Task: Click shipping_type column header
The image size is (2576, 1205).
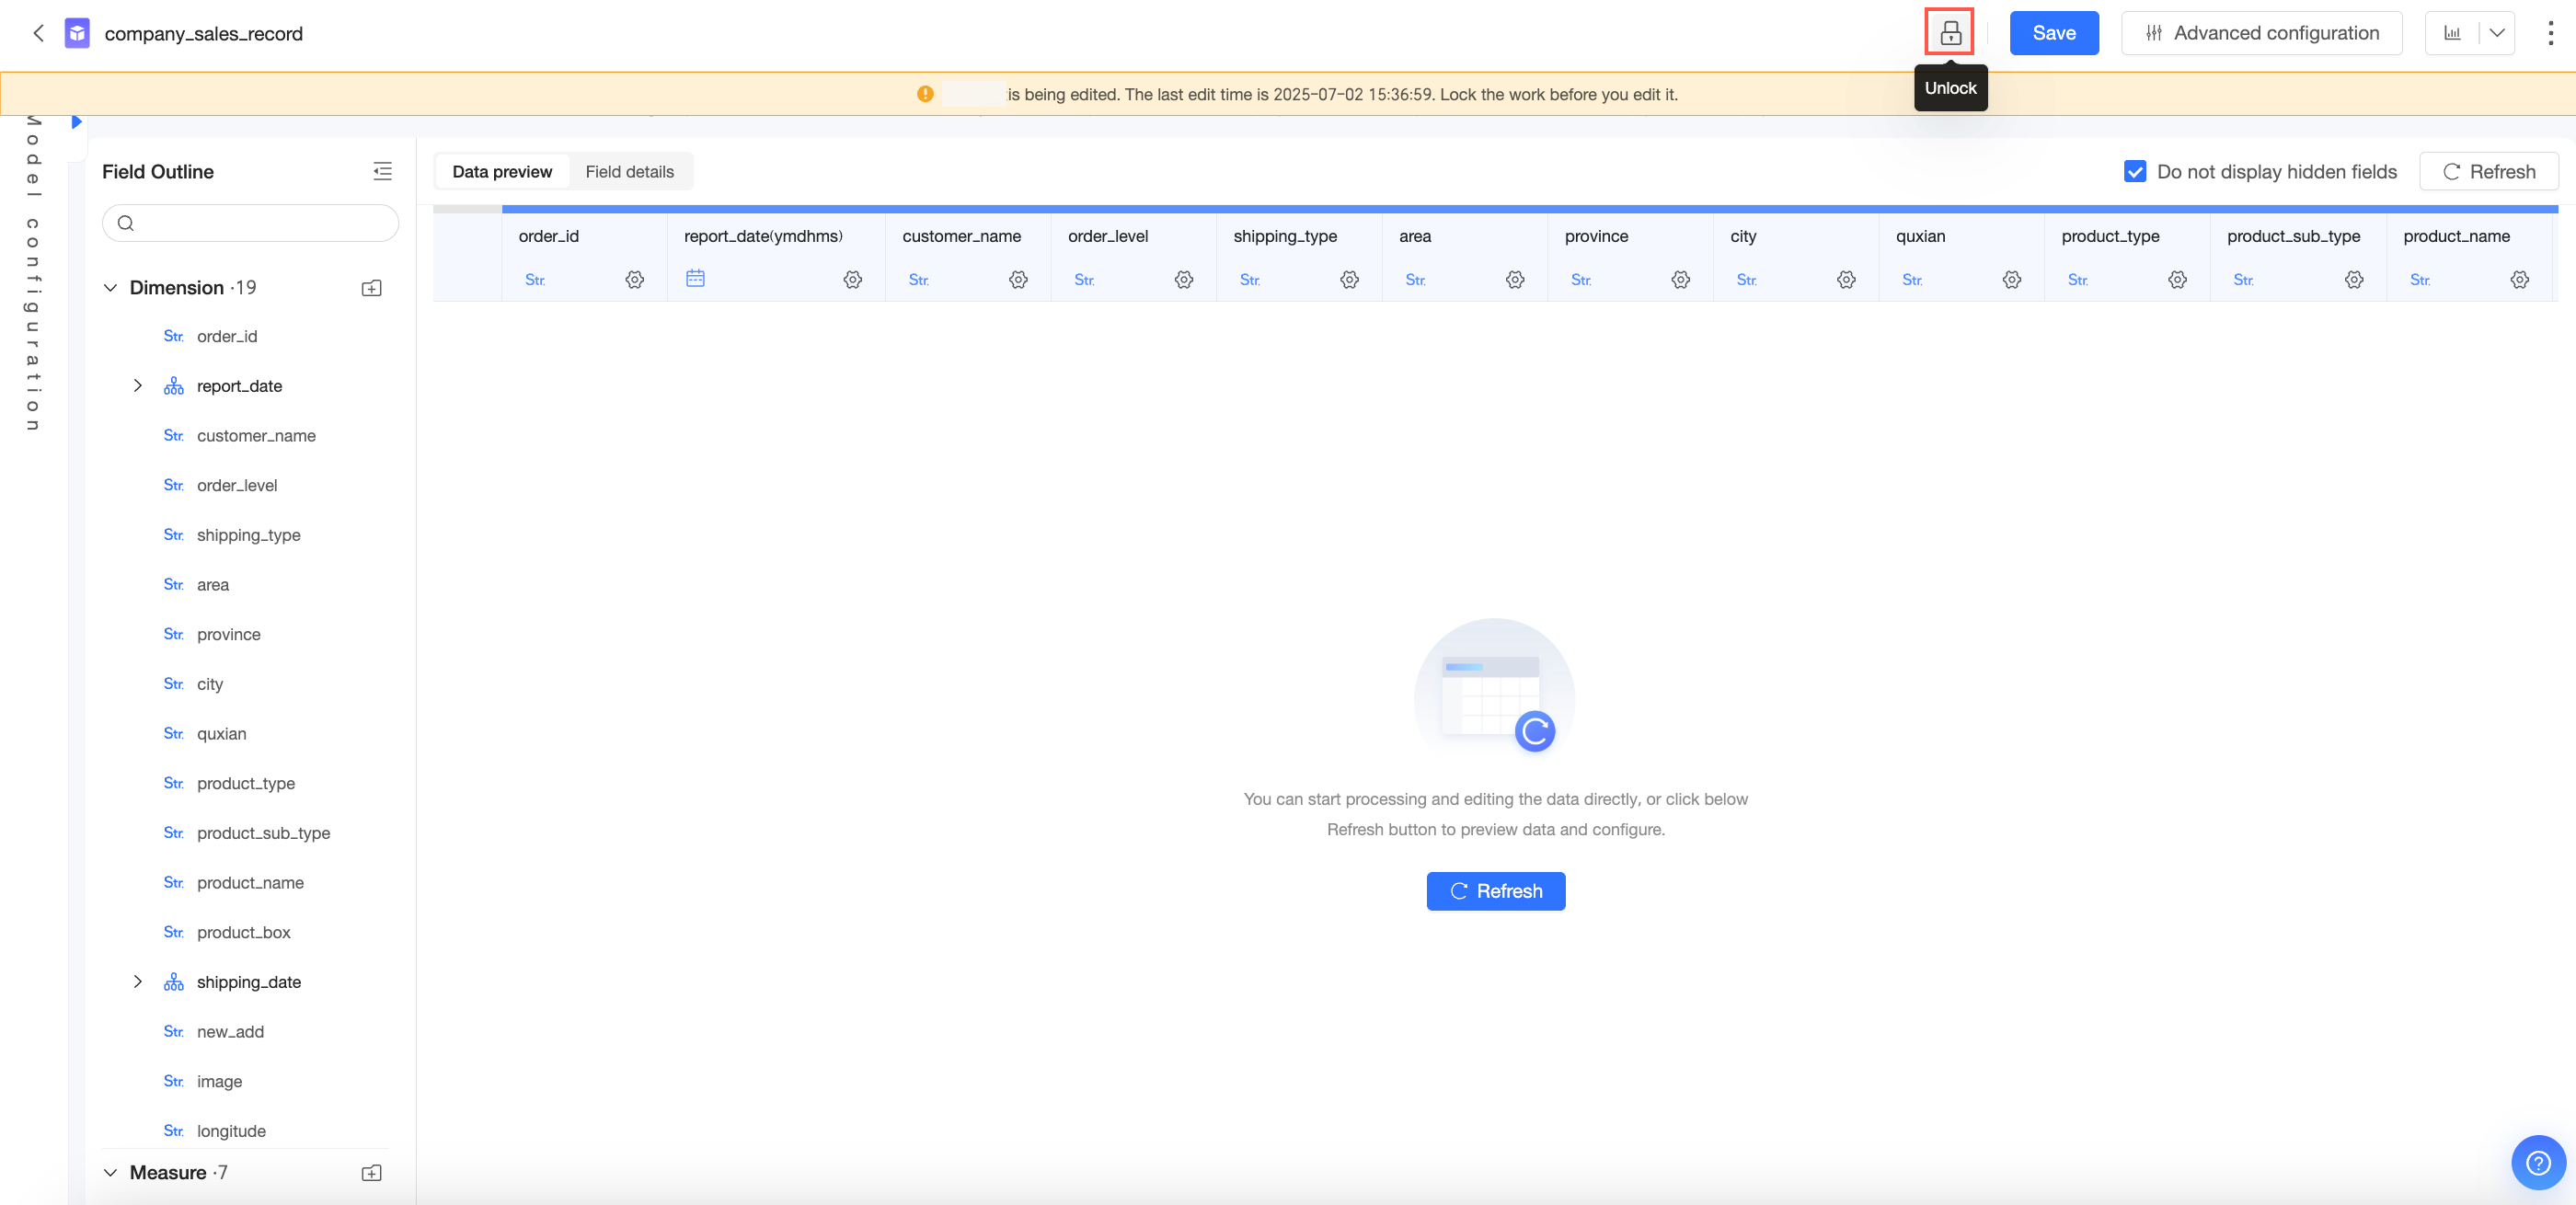Action: click(x=1285, y=236)
